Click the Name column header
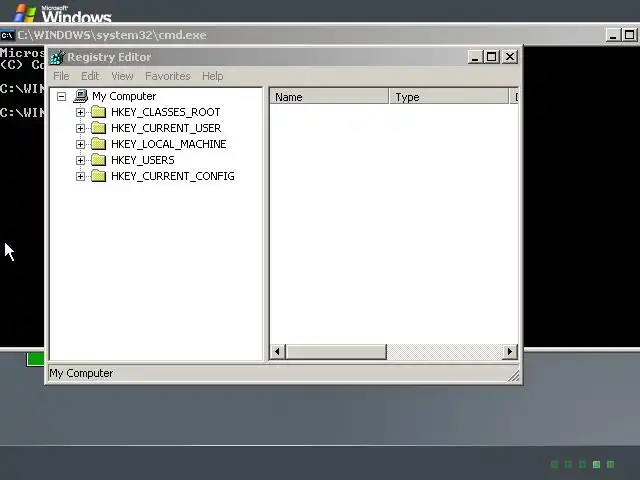The height and width of the screenshot is (480, 640). click(329, 97)
